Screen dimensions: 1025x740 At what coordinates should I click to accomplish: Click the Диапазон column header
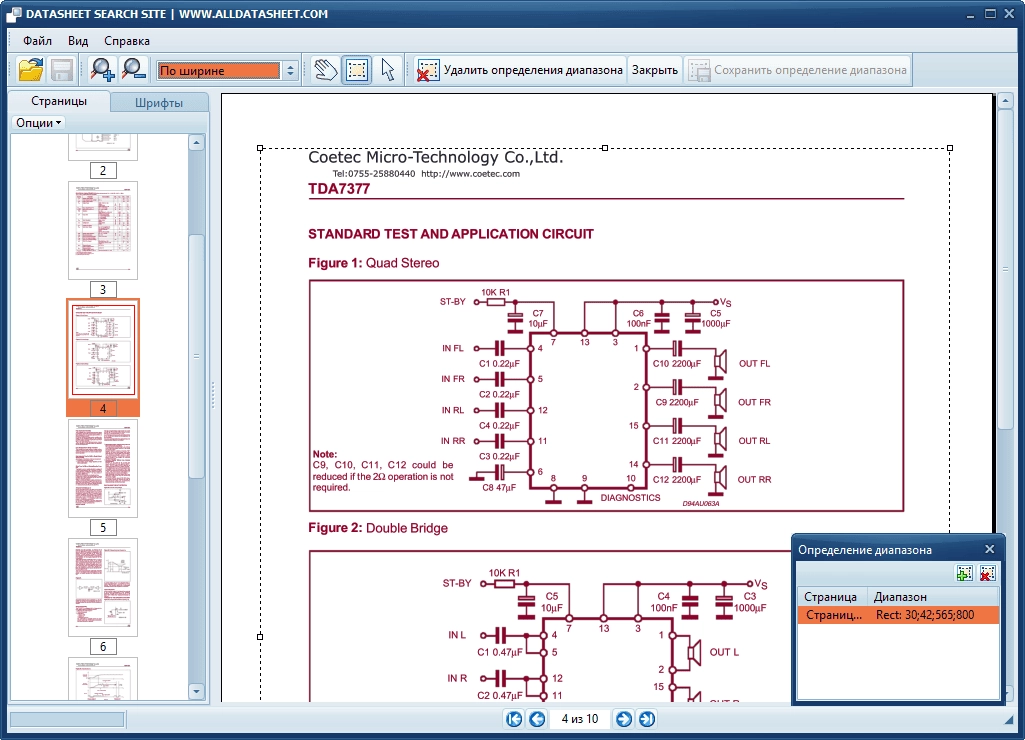coord(933,597)
